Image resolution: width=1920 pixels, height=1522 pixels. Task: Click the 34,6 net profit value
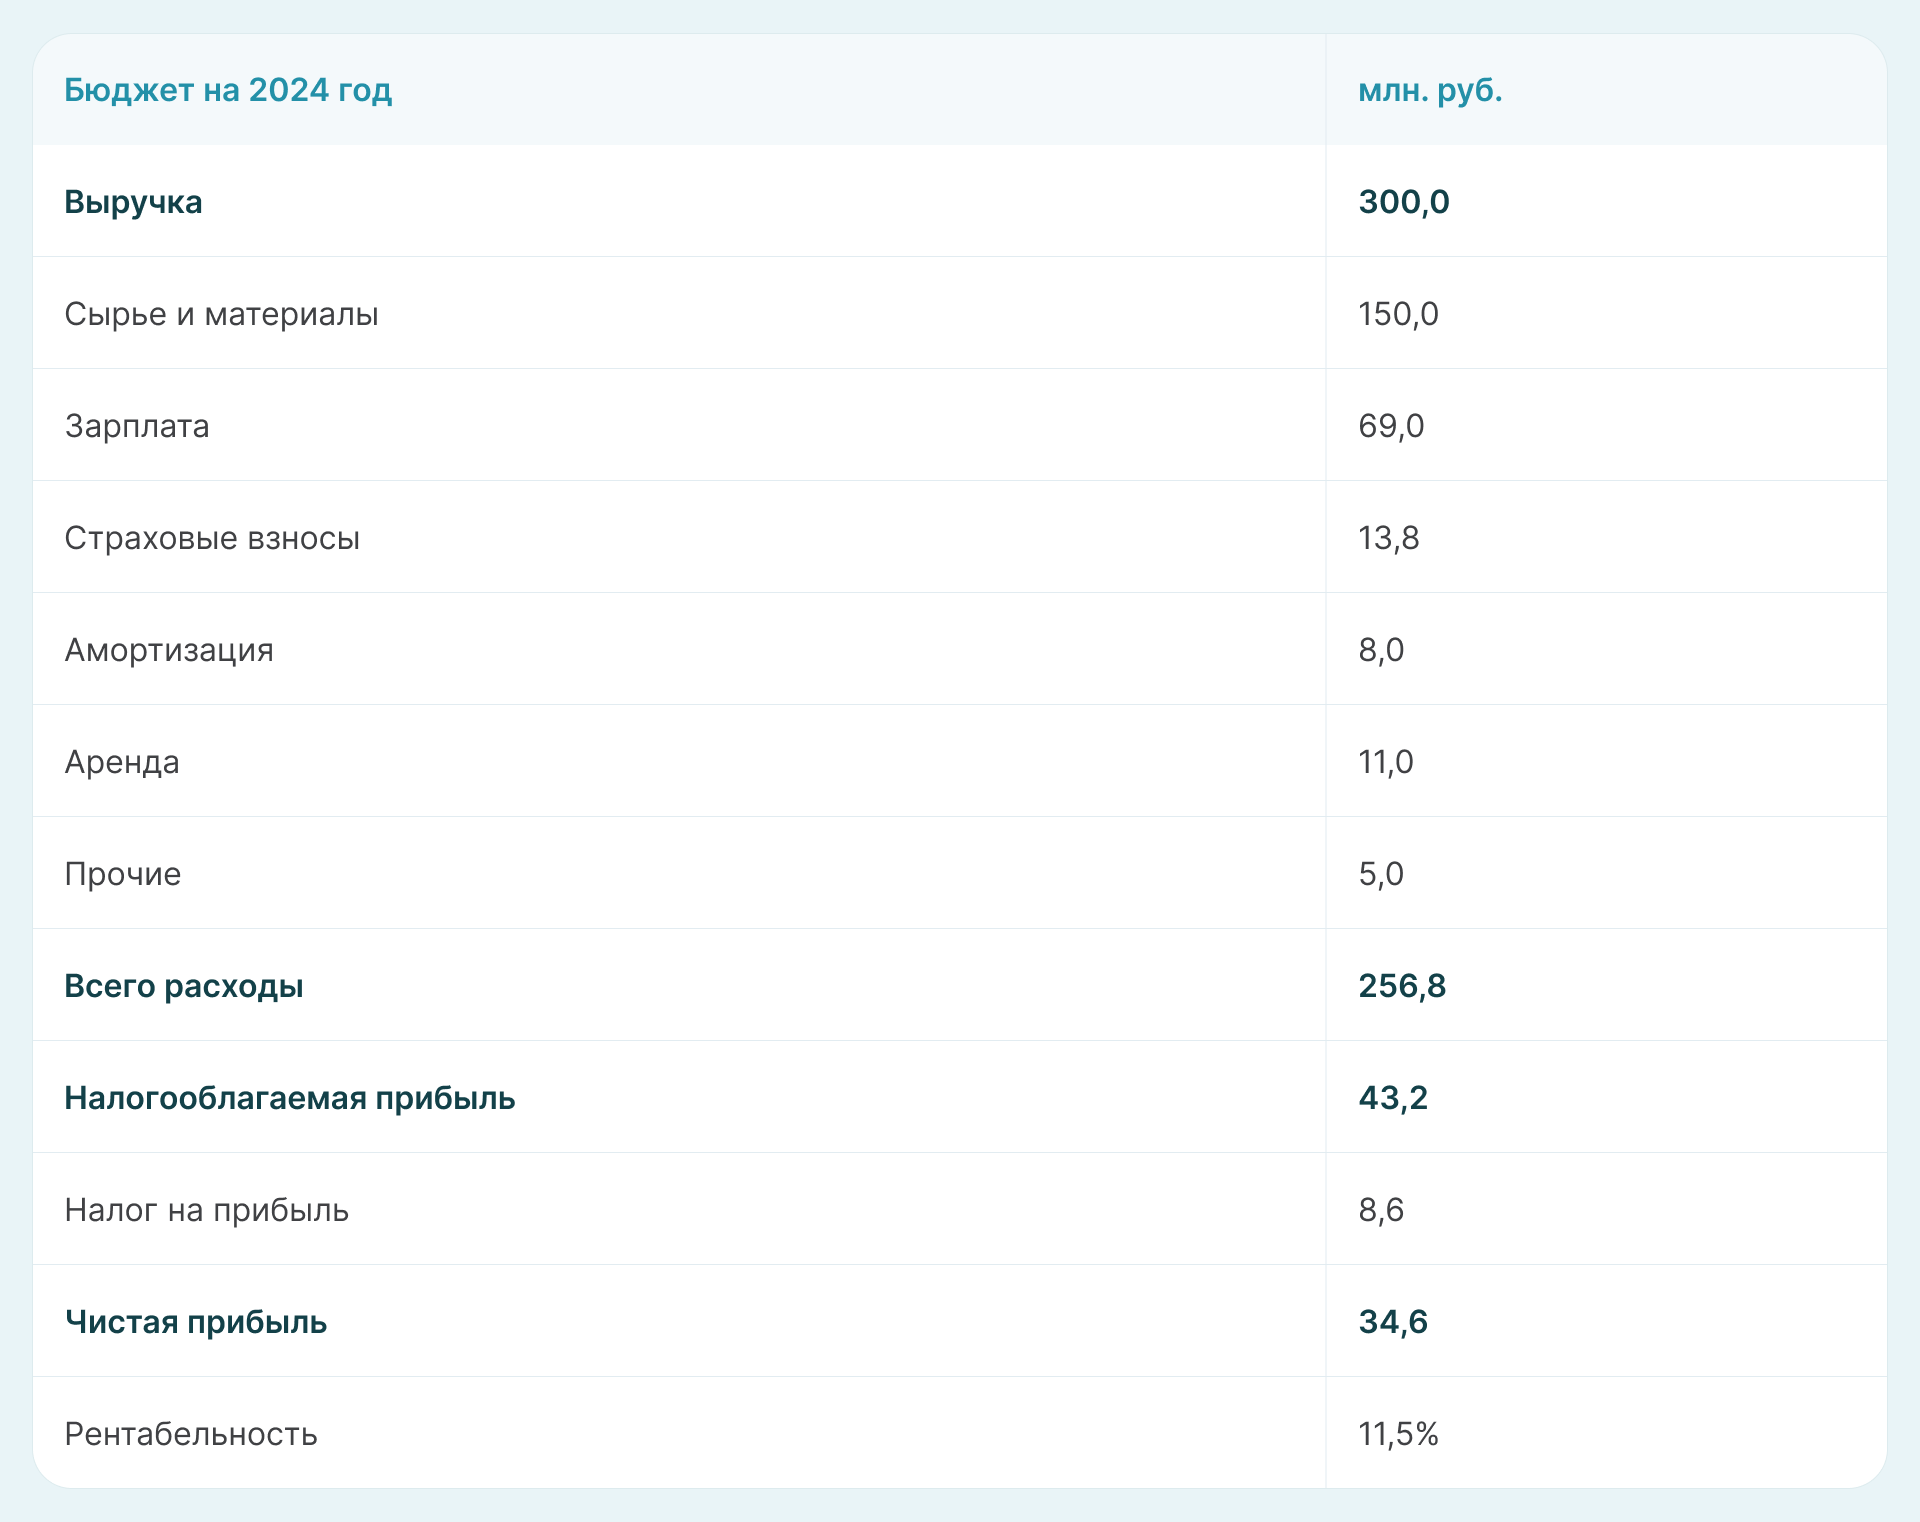tap(1393, 1322)
